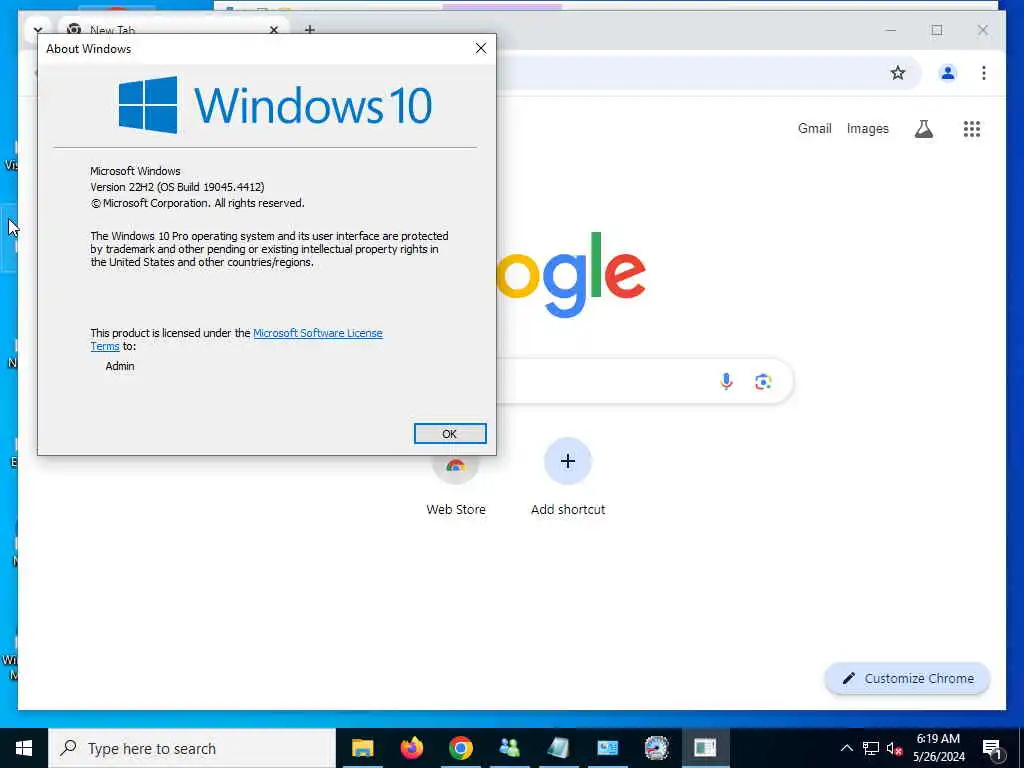1024x768 pixels.
Task: Open the Chrome three-dot menu
Action: click(x=984, y=73)
